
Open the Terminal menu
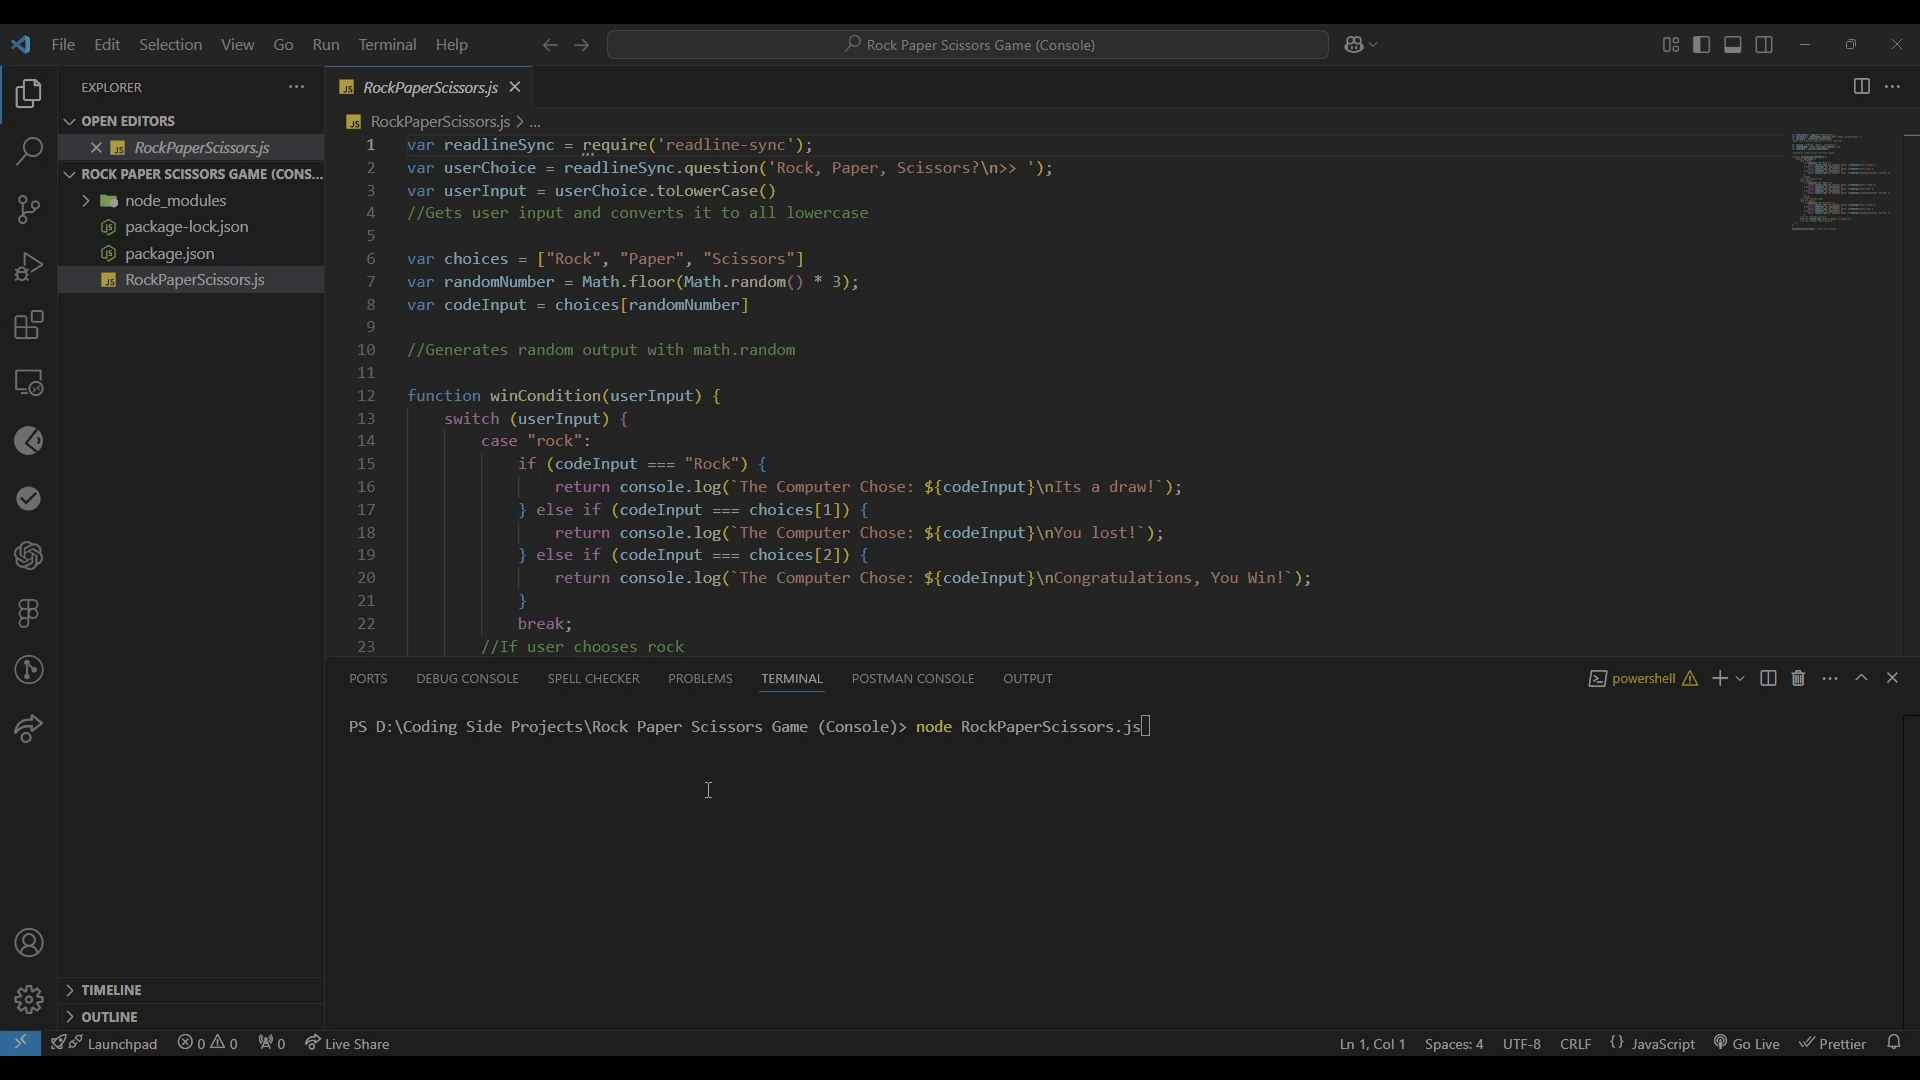pyautogui.click(x=387, y=45)
